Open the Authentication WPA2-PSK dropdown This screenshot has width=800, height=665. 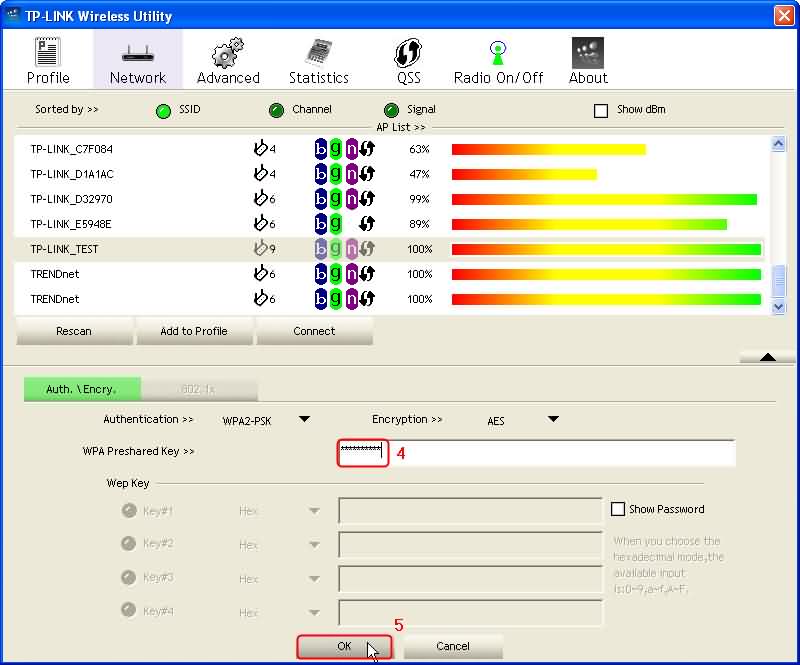304,419
